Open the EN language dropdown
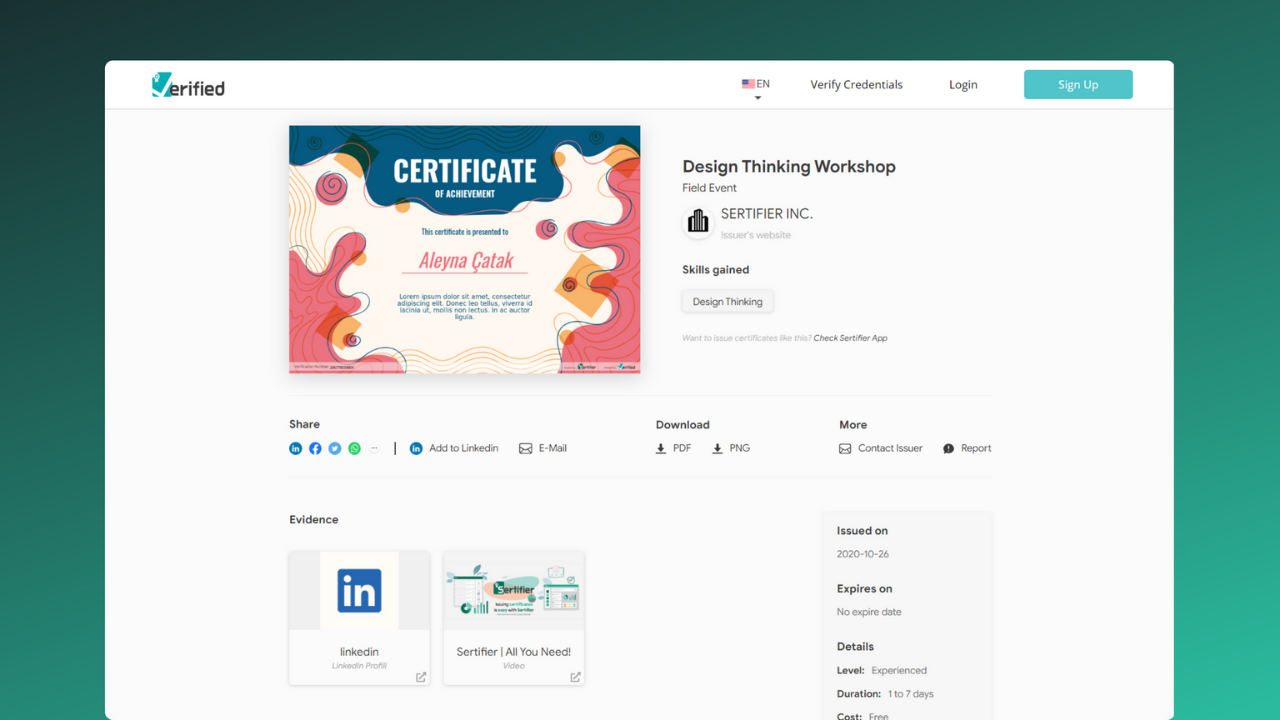Viewport: 1280px width, 720px height. click(756, 86)
